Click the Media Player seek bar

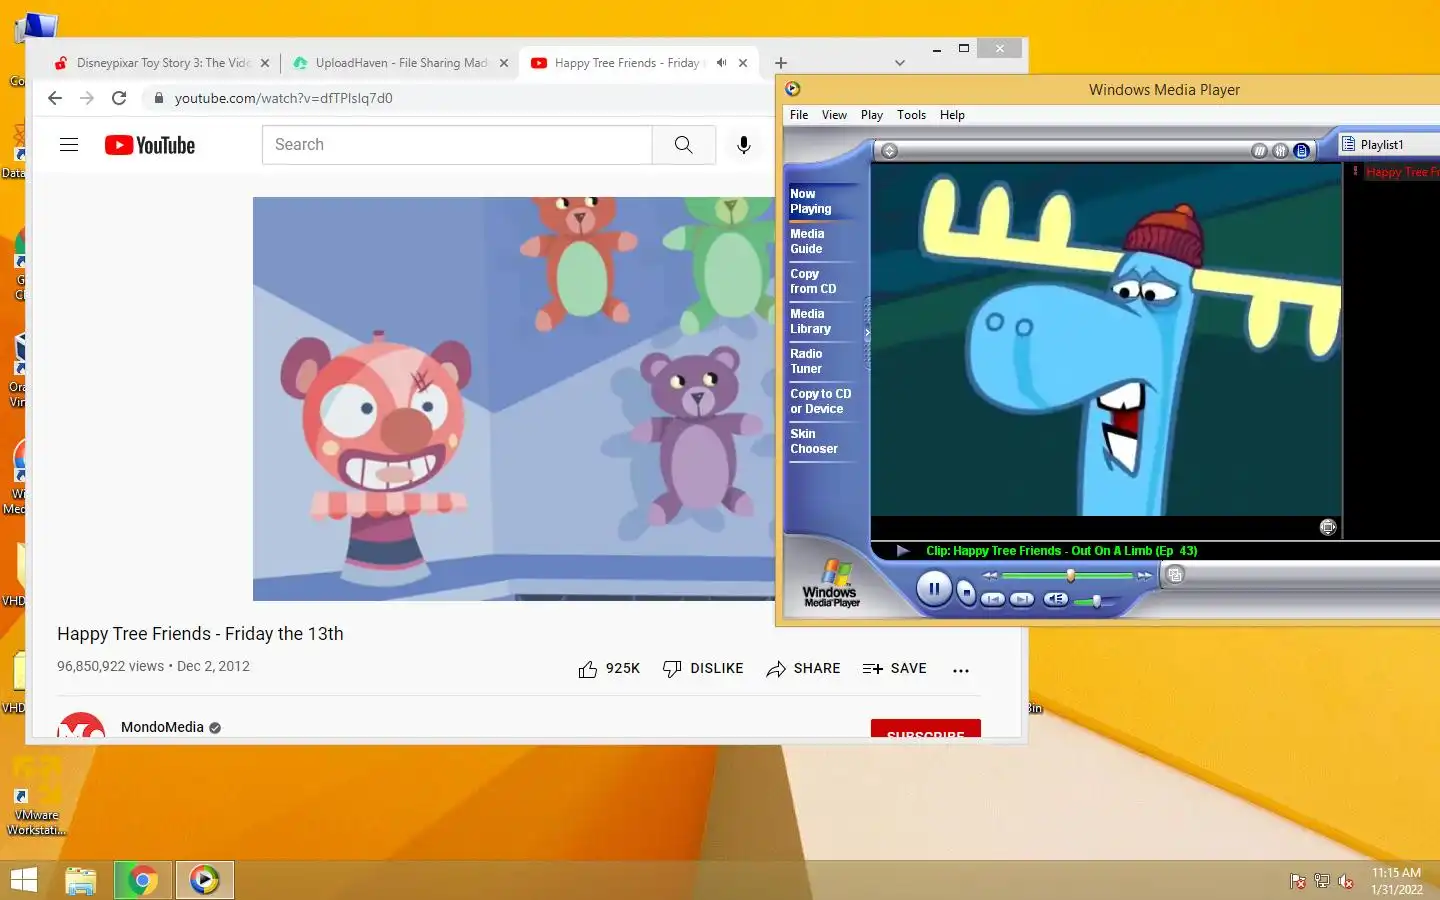pyautogui.click(x=1067, y=576)
